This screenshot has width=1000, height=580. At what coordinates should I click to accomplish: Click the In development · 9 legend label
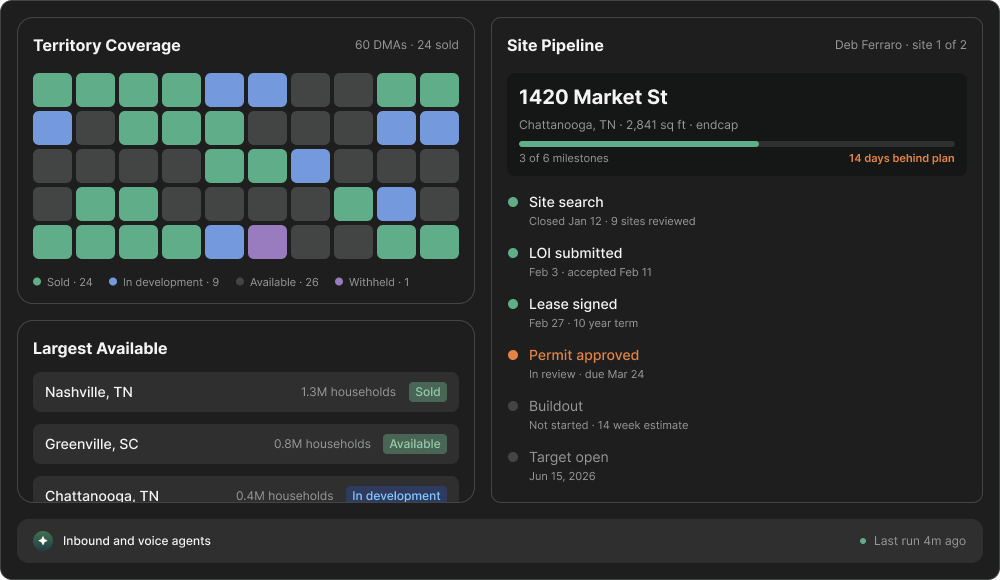pyautogui.click(x=171, y=282)
